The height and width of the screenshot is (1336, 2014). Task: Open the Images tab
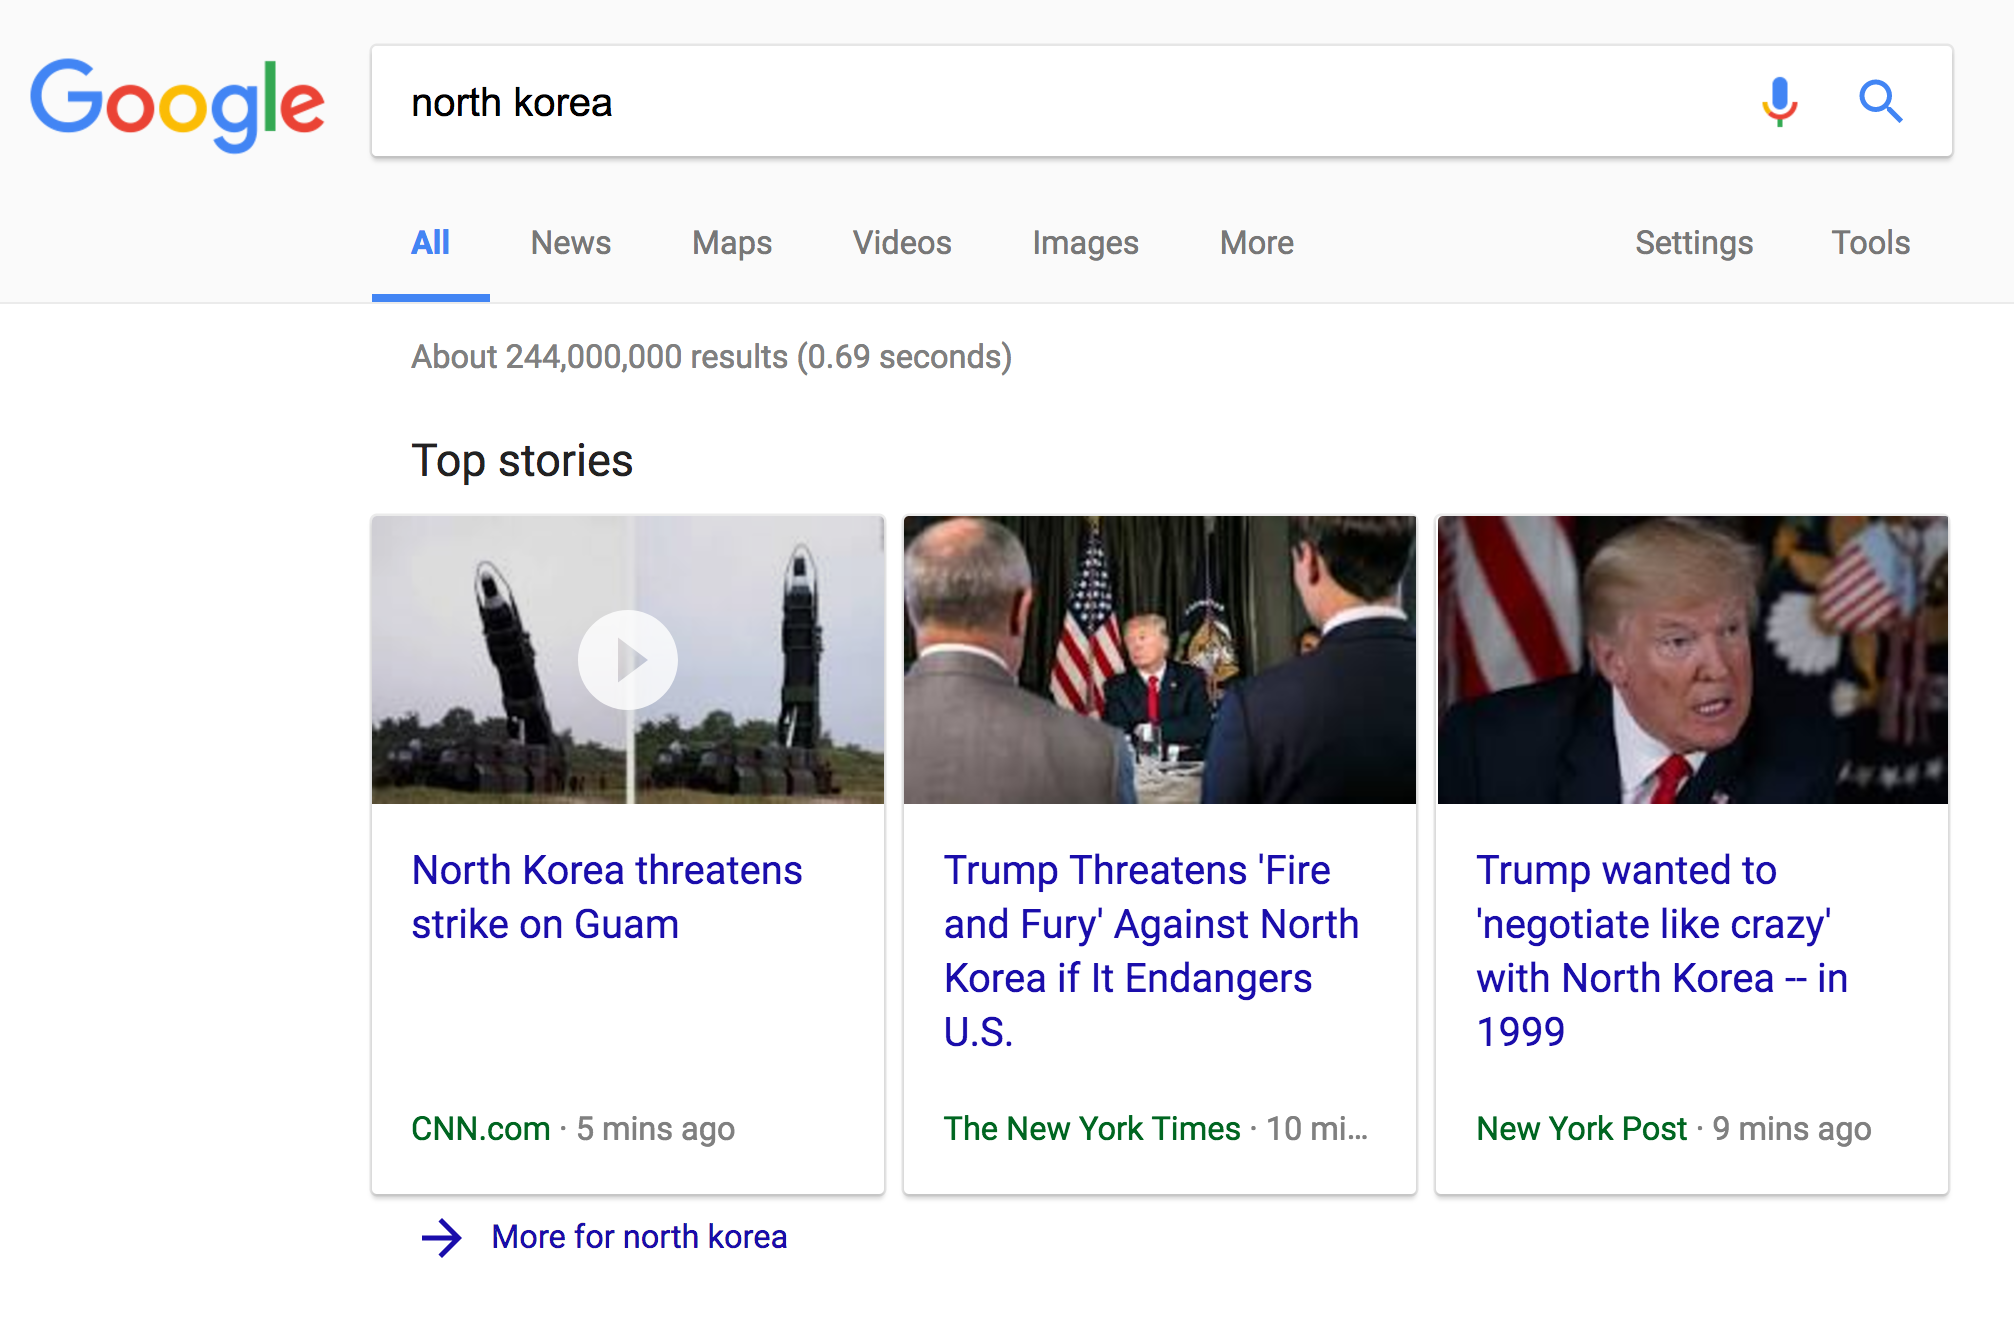(1085, 243)
